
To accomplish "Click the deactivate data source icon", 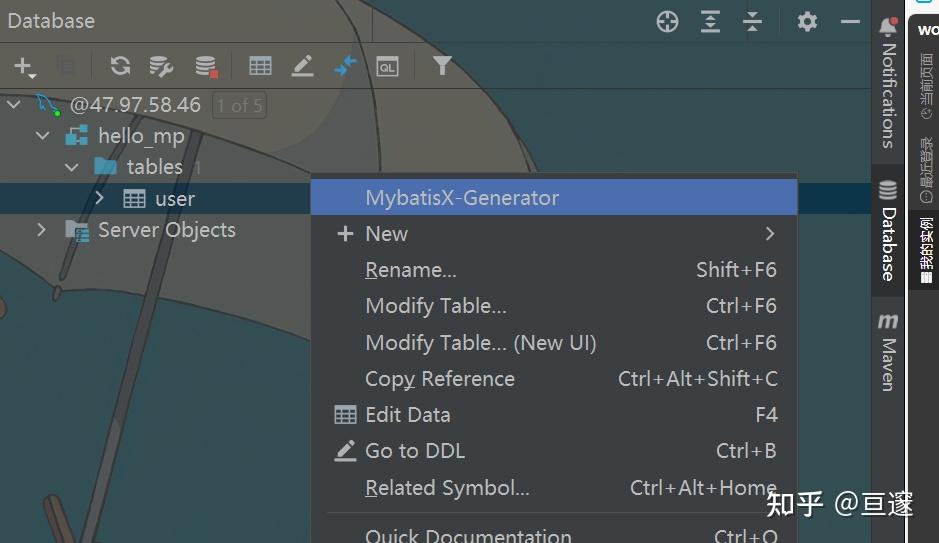I will pos(206,66).
